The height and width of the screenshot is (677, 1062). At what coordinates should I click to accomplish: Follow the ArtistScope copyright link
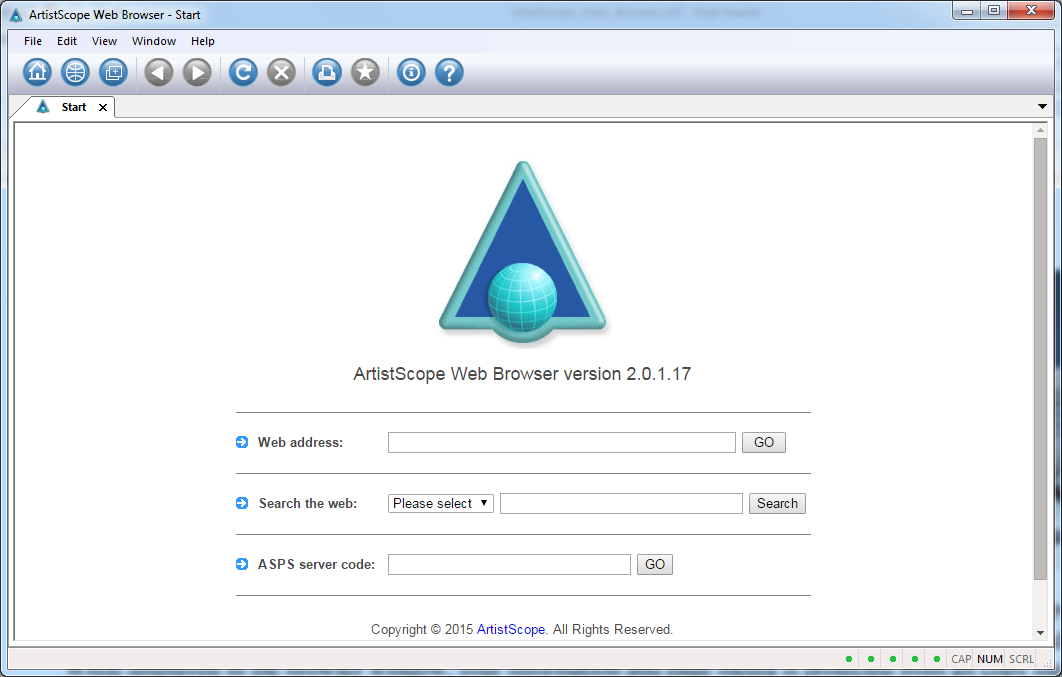click(x=510, y=629)
